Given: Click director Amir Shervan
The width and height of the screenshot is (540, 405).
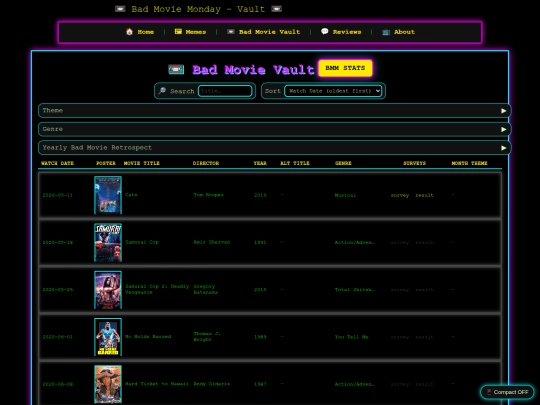Looking at the screenshot, I should point(211,242).
